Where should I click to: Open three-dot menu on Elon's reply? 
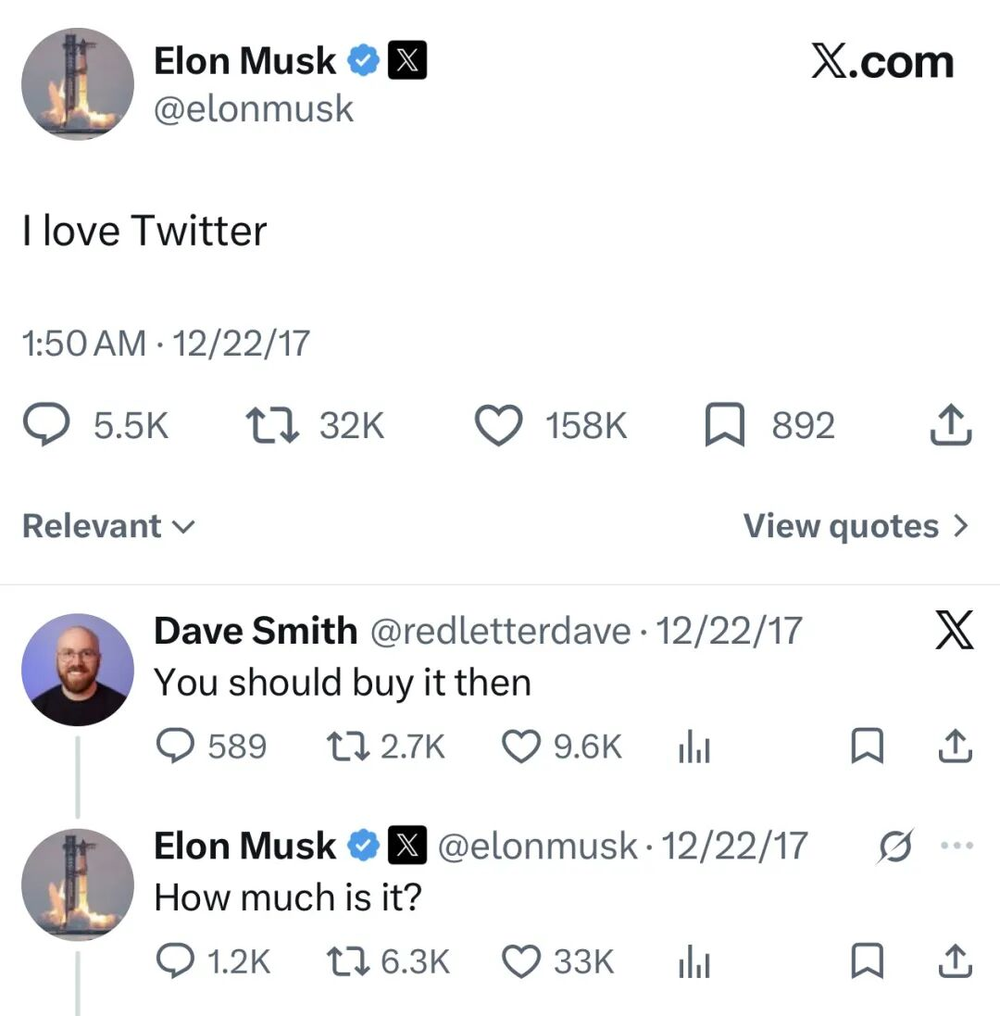[957, 845]
